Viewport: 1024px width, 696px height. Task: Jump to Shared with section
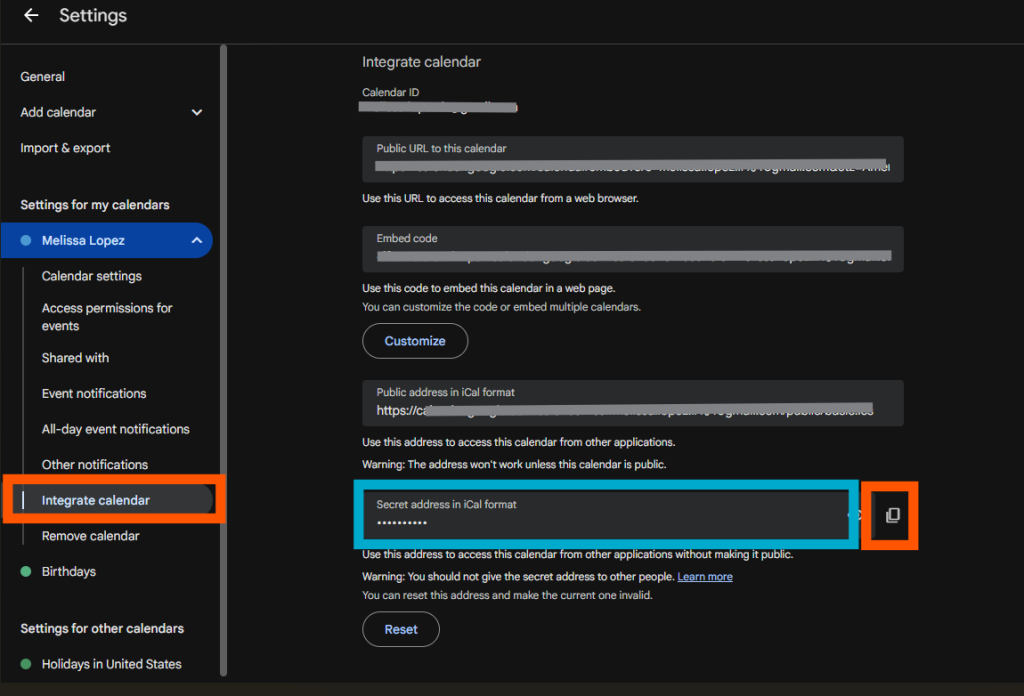75,358
